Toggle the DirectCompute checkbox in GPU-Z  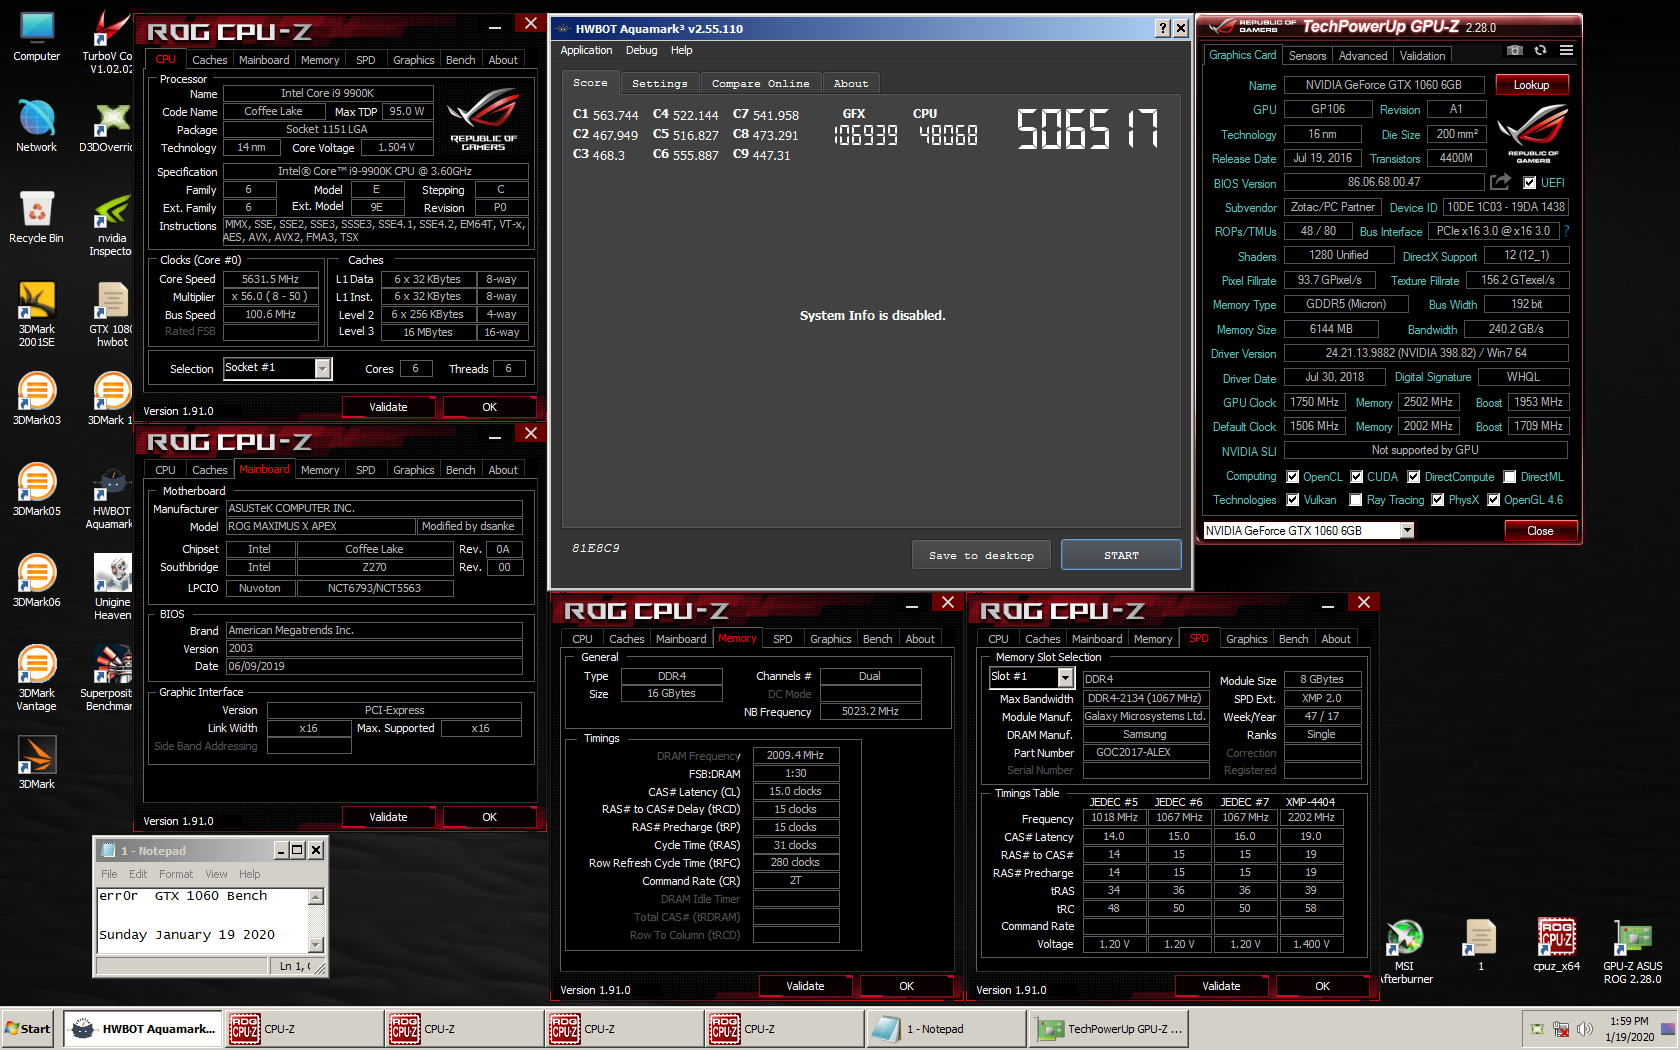pos(1413,477)
